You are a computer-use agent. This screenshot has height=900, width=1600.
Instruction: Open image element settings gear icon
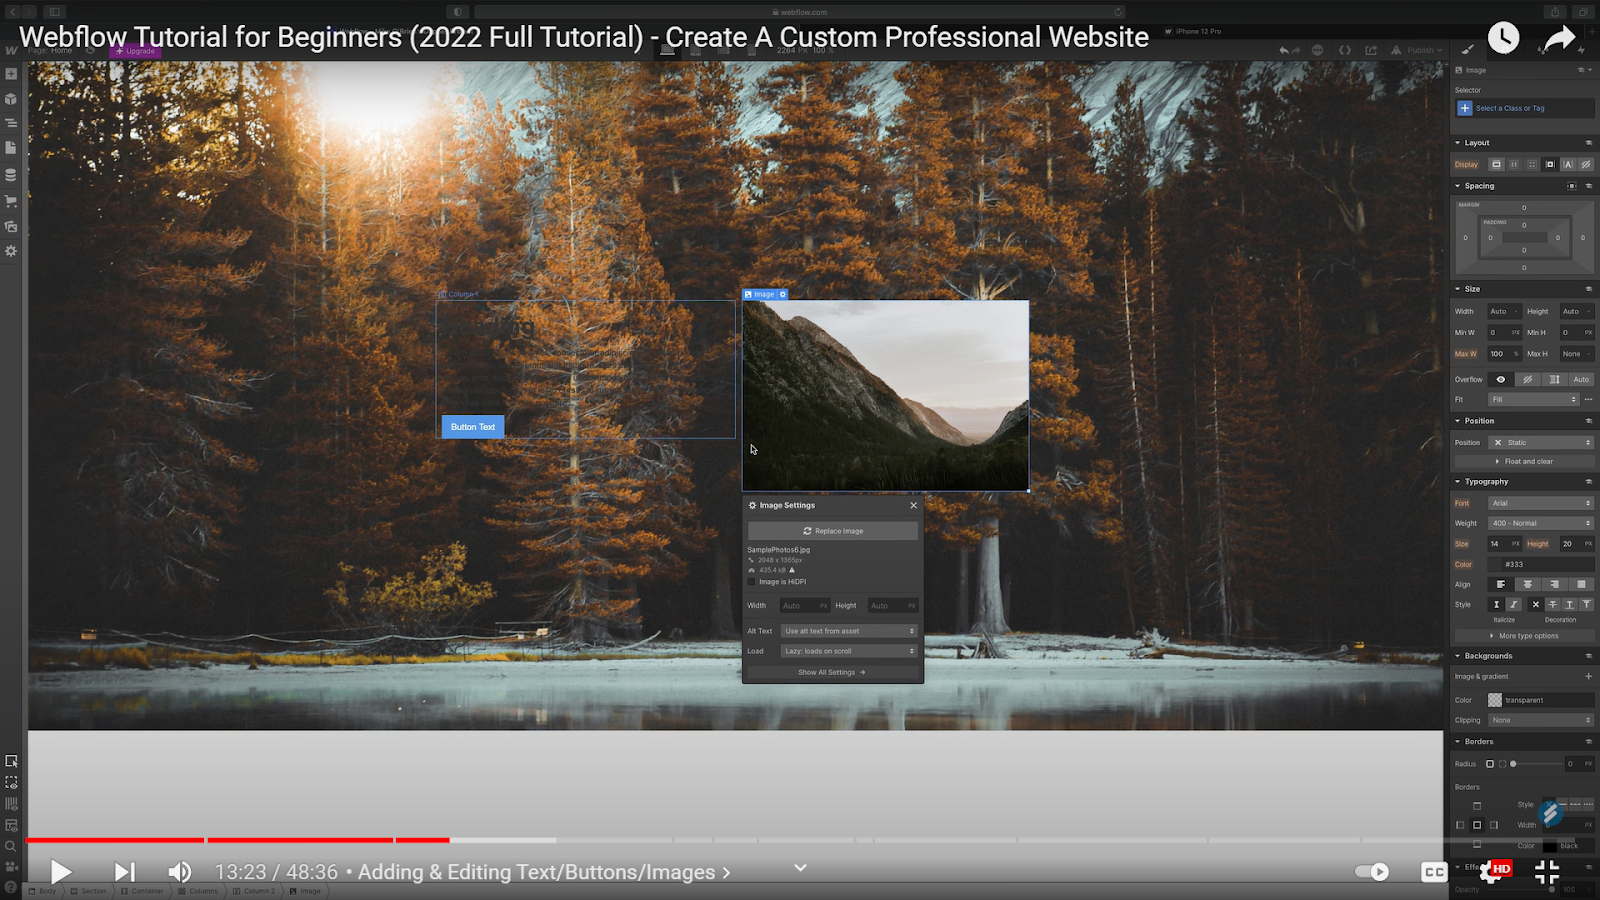[783, 294]
